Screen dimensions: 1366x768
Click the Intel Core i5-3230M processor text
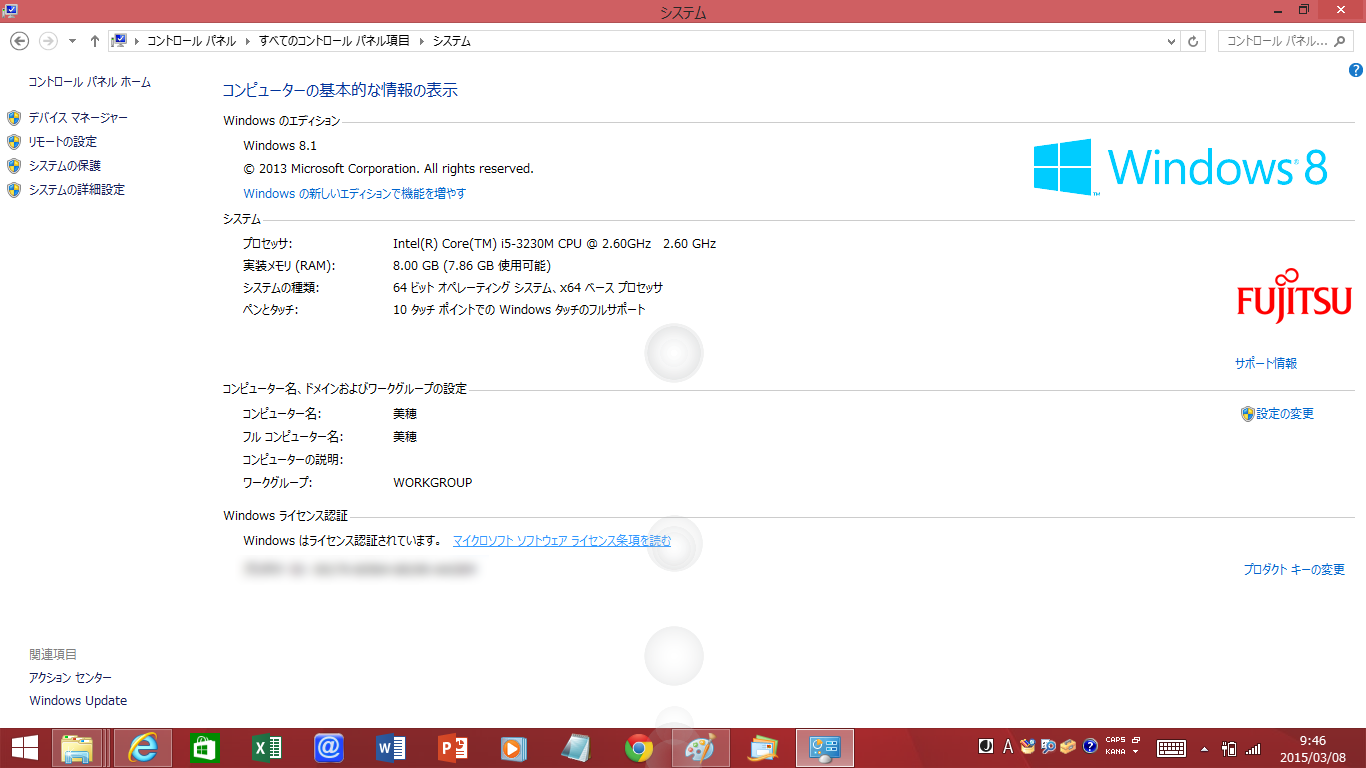click(555, 244)
